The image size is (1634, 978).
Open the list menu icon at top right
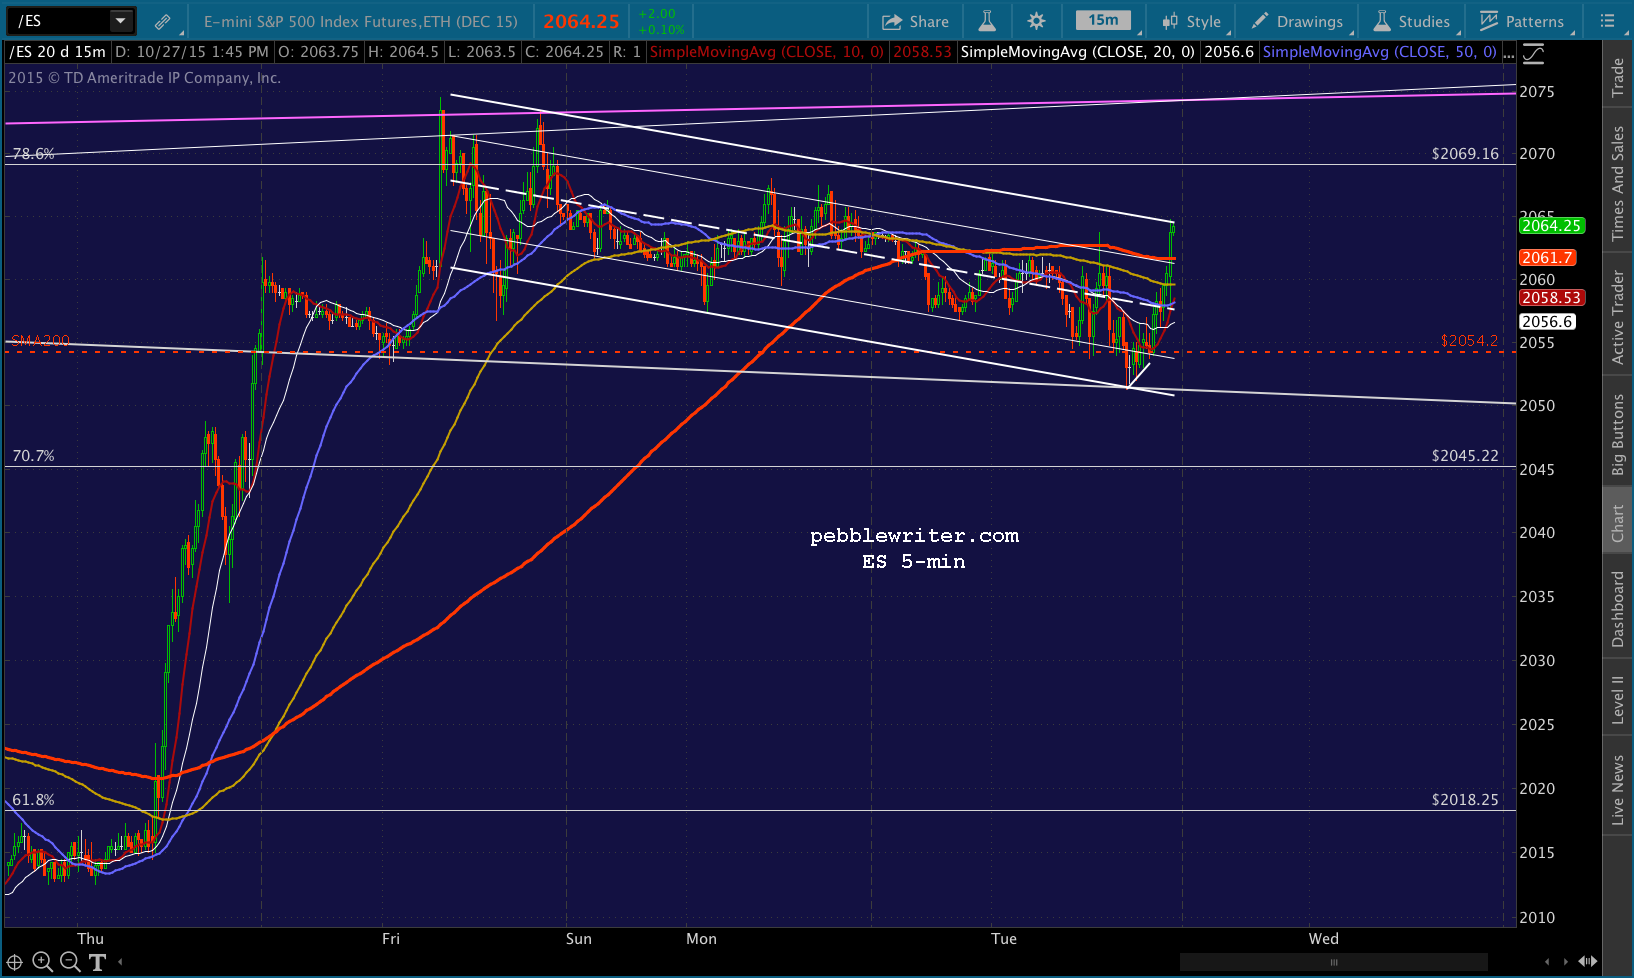1607,21
